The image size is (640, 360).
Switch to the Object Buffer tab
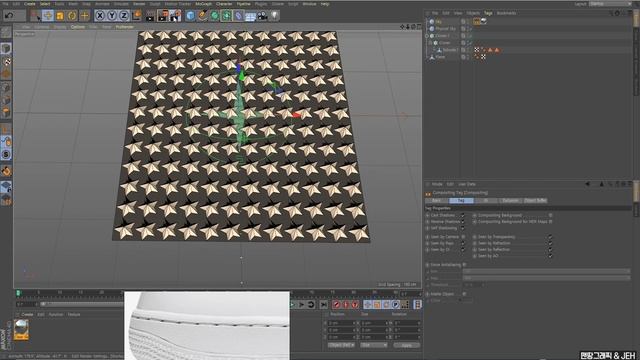click(x=535, y=200)
